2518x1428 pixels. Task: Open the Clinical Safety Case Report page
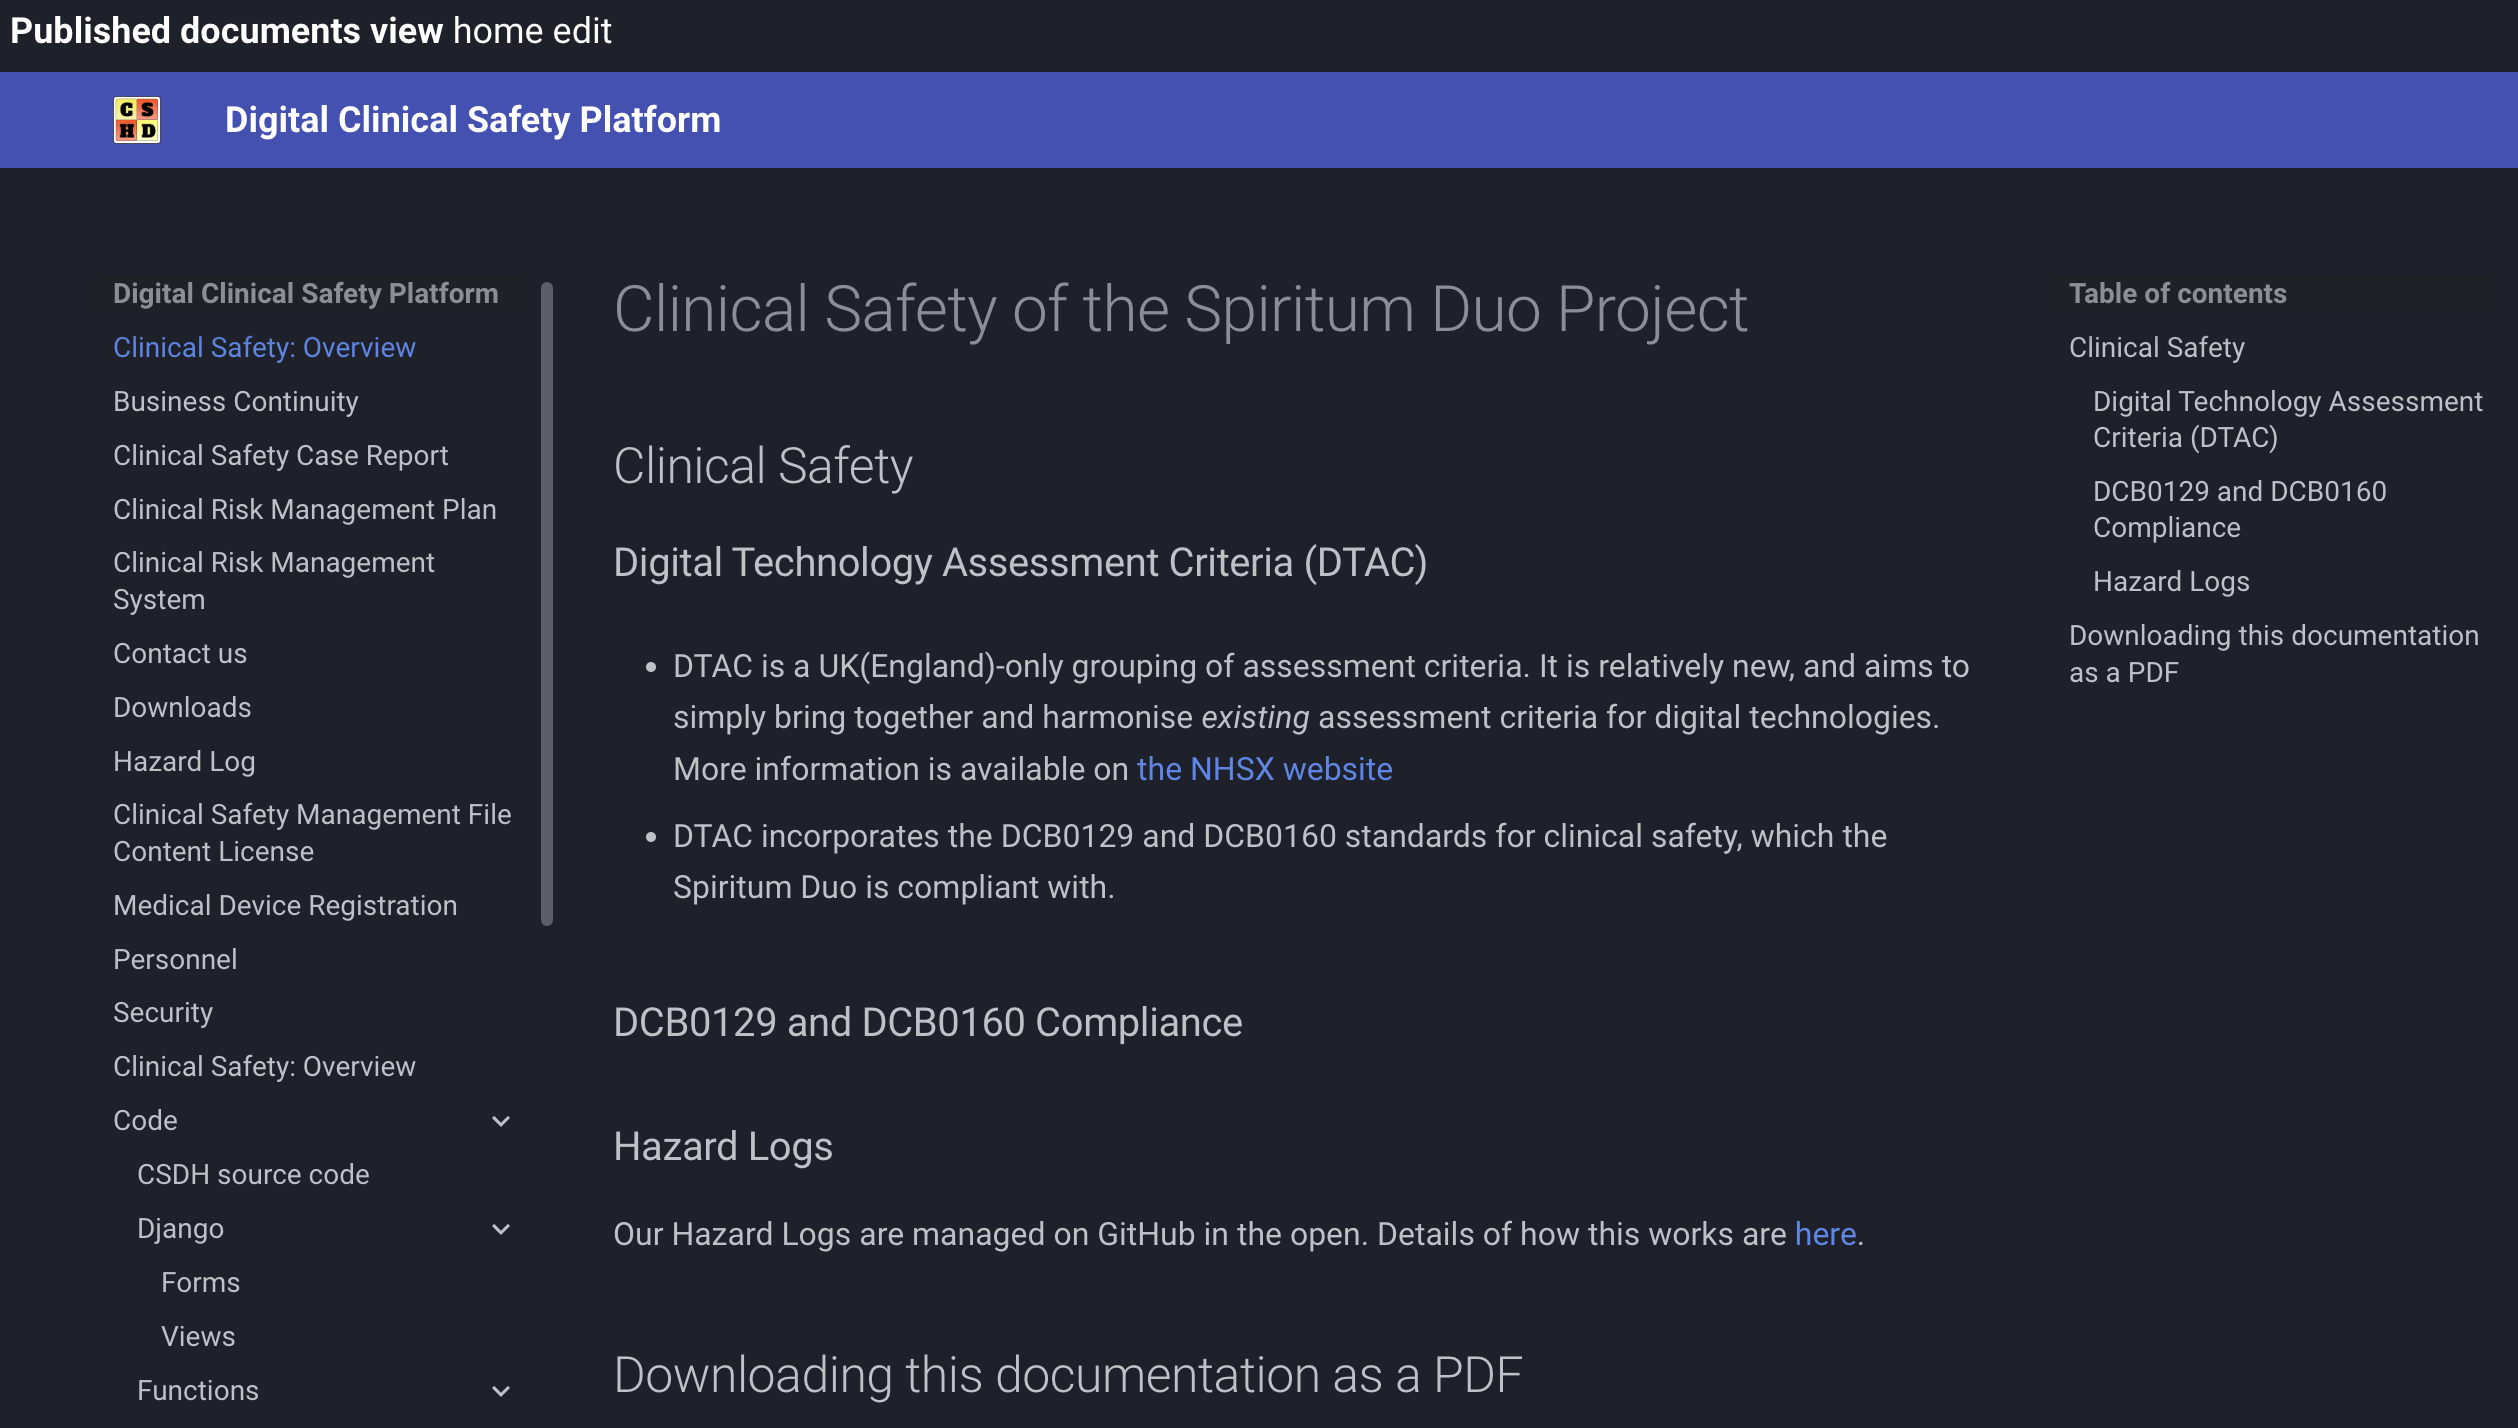[281, 455]
